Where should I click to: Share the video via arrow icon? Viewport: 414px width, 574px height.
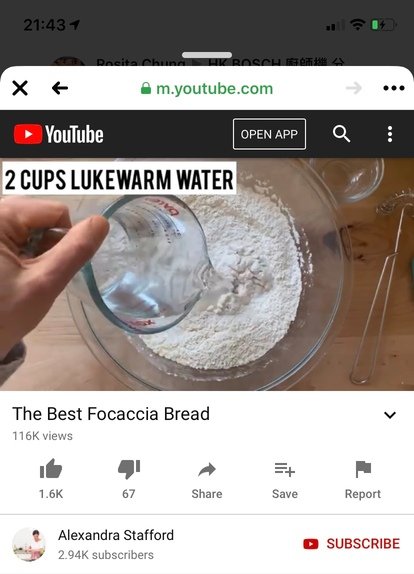(x=207, y=480)
